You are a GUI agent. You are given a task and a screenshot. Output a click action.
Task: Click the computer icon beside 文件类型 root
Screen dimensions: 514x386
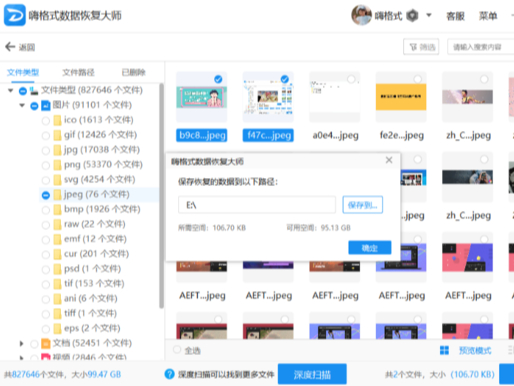[x=34, y=90]
